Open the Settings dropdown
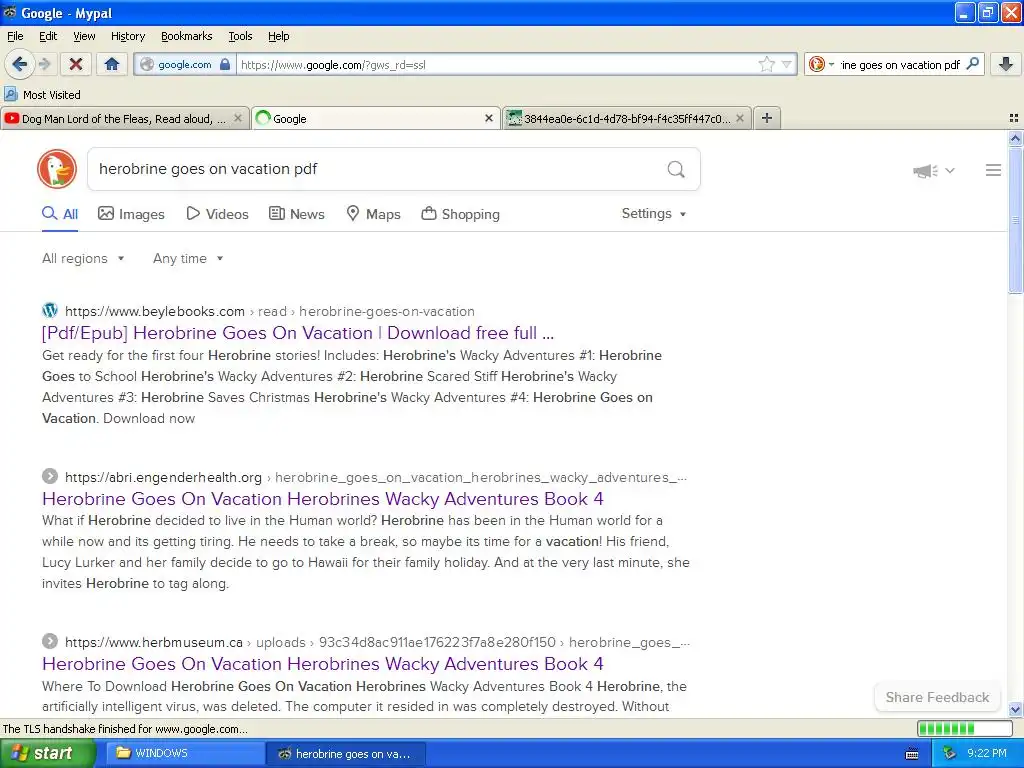The width and height of the screenshot is (1024, 768). click(654, 214)
